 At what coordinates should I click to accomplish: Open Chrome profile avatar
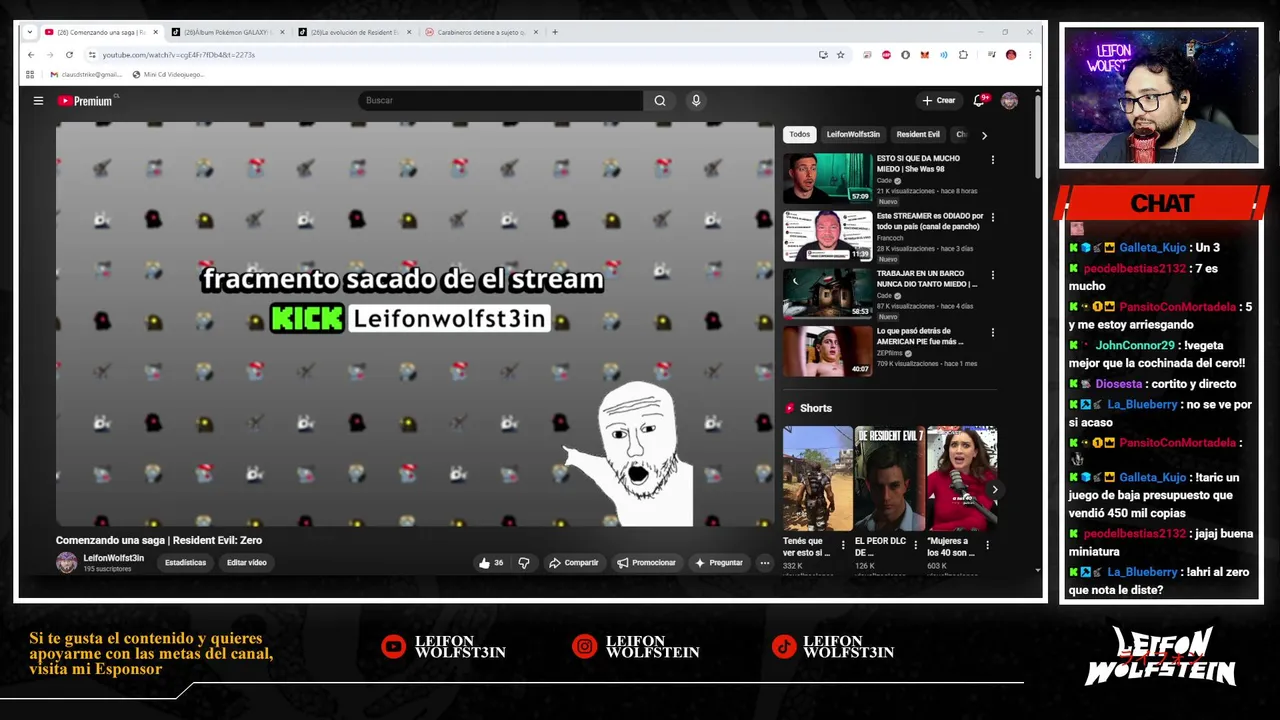click(x=1011, y=55)
